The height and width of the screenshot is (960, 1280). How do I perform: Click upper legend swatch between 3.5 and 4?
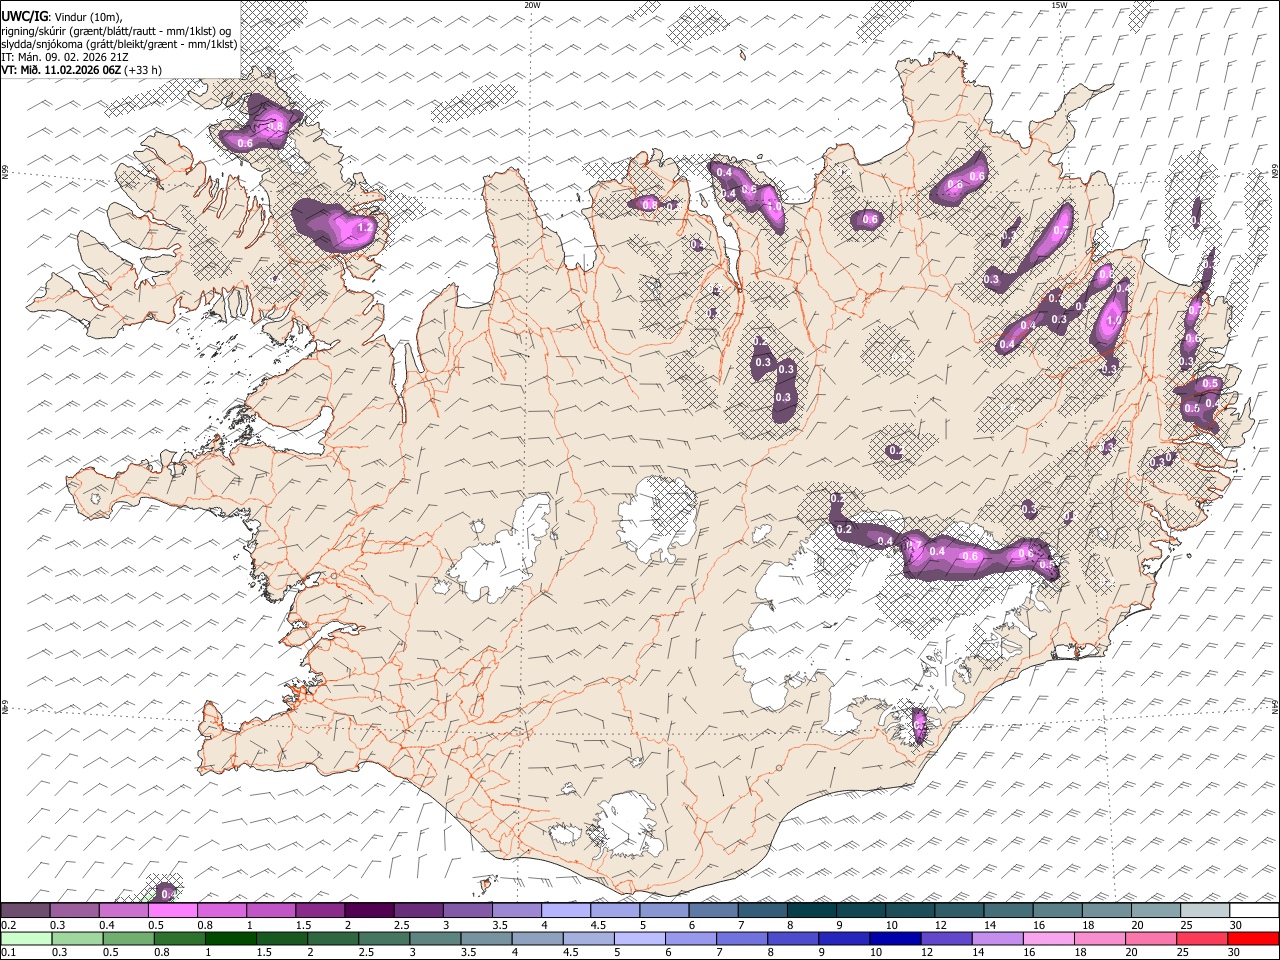517,910
